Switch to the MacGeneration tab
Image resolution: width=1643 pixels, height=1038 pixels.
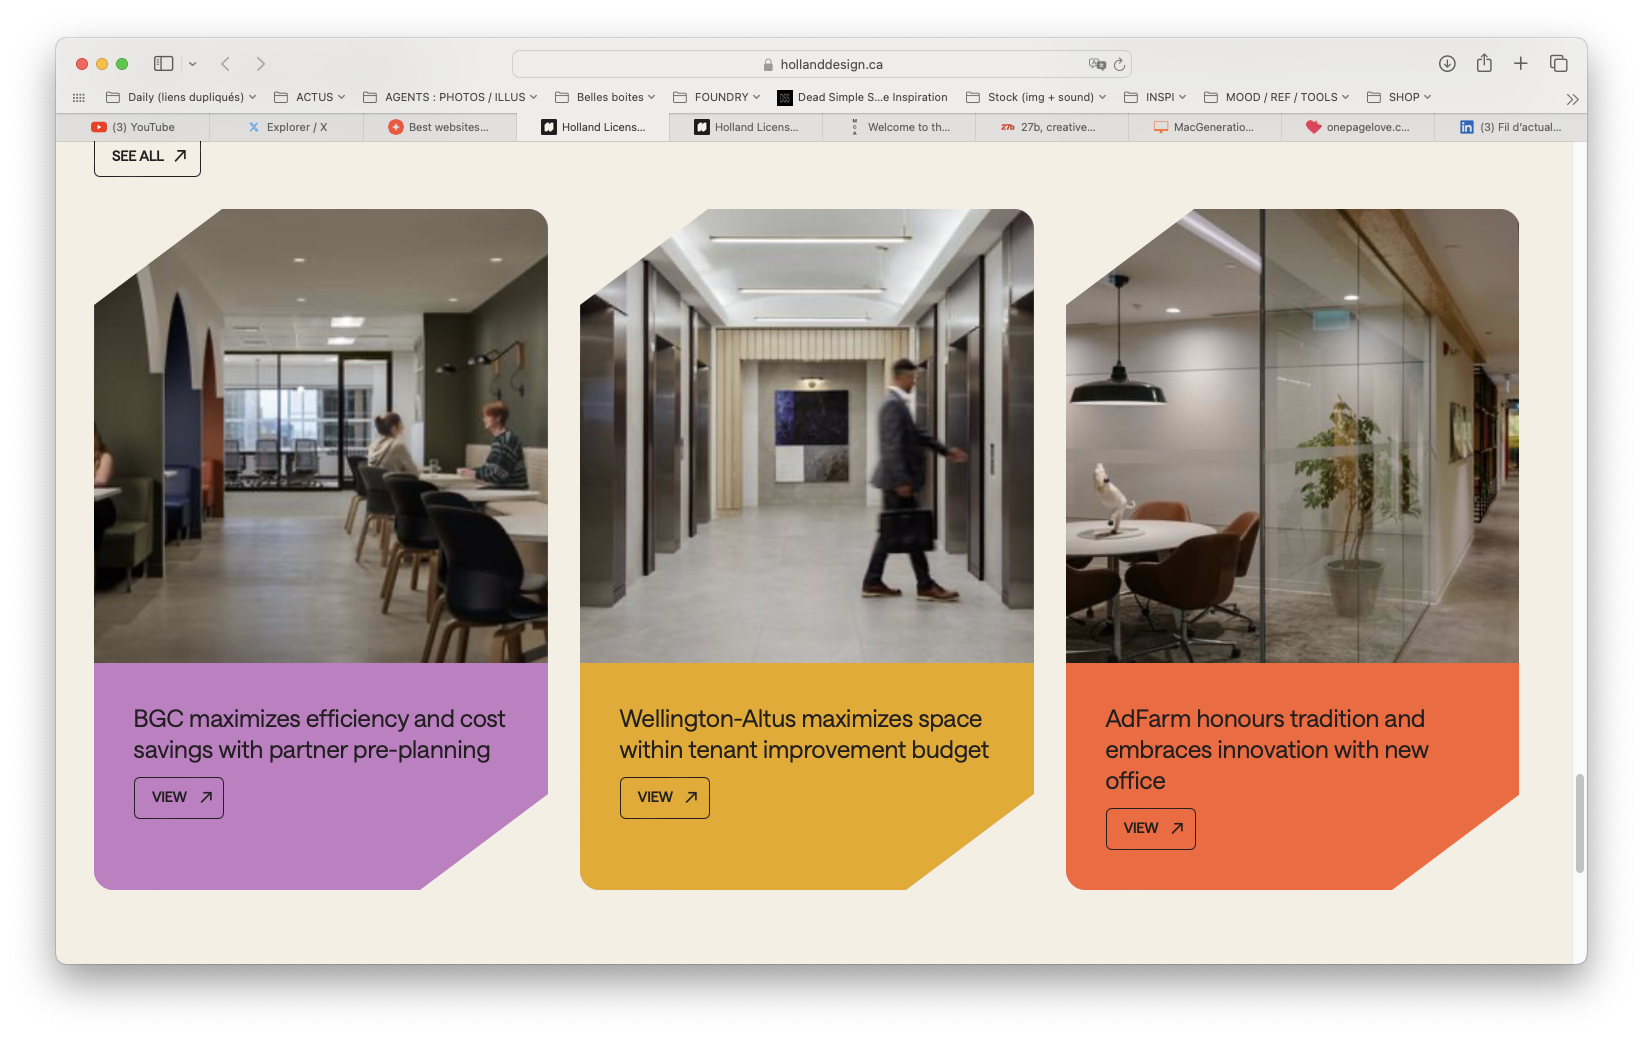1204,127
